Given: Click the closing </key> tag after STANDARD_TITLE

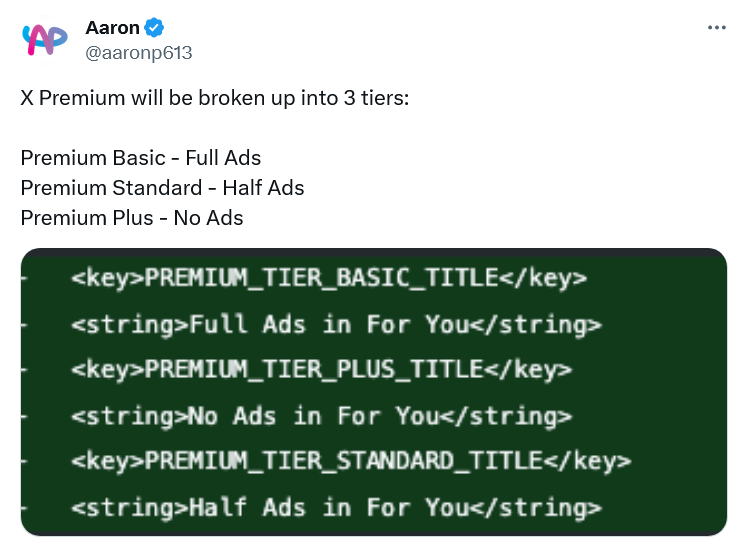Looking at the screenshot, I should click(x=587, y=461).
